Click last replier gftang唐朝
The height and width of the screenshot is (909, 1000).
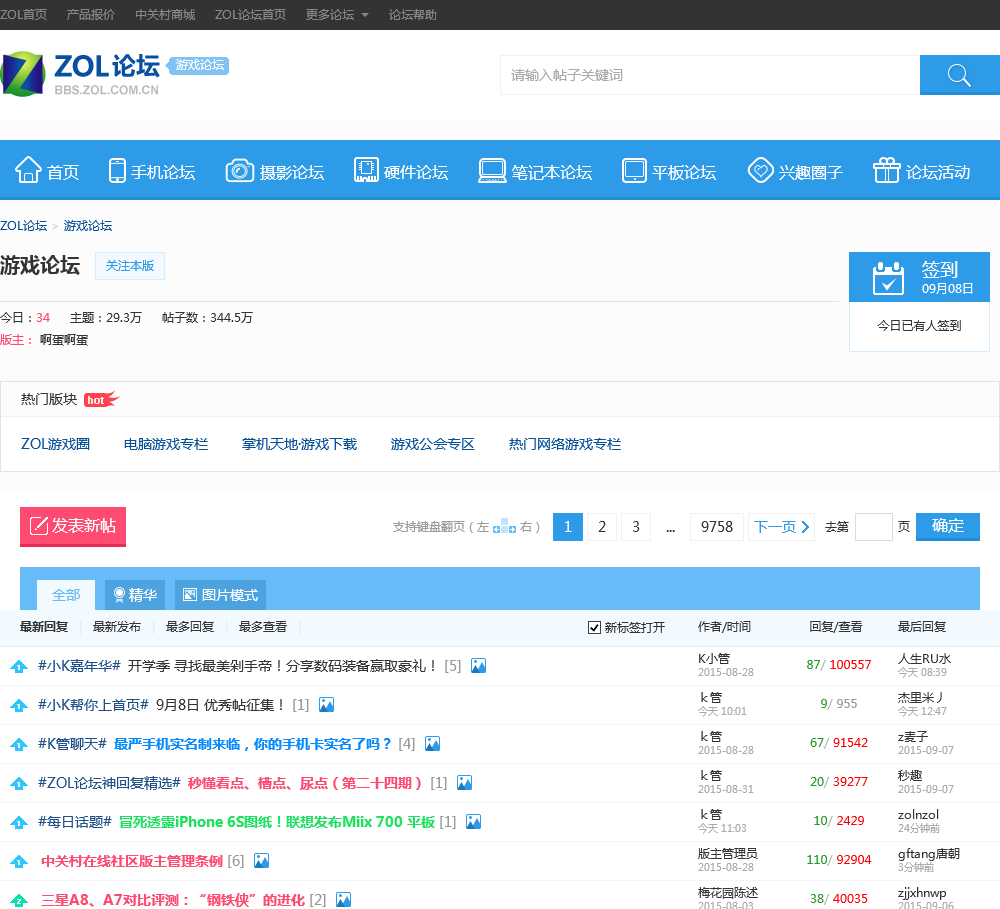coord(929,854)
